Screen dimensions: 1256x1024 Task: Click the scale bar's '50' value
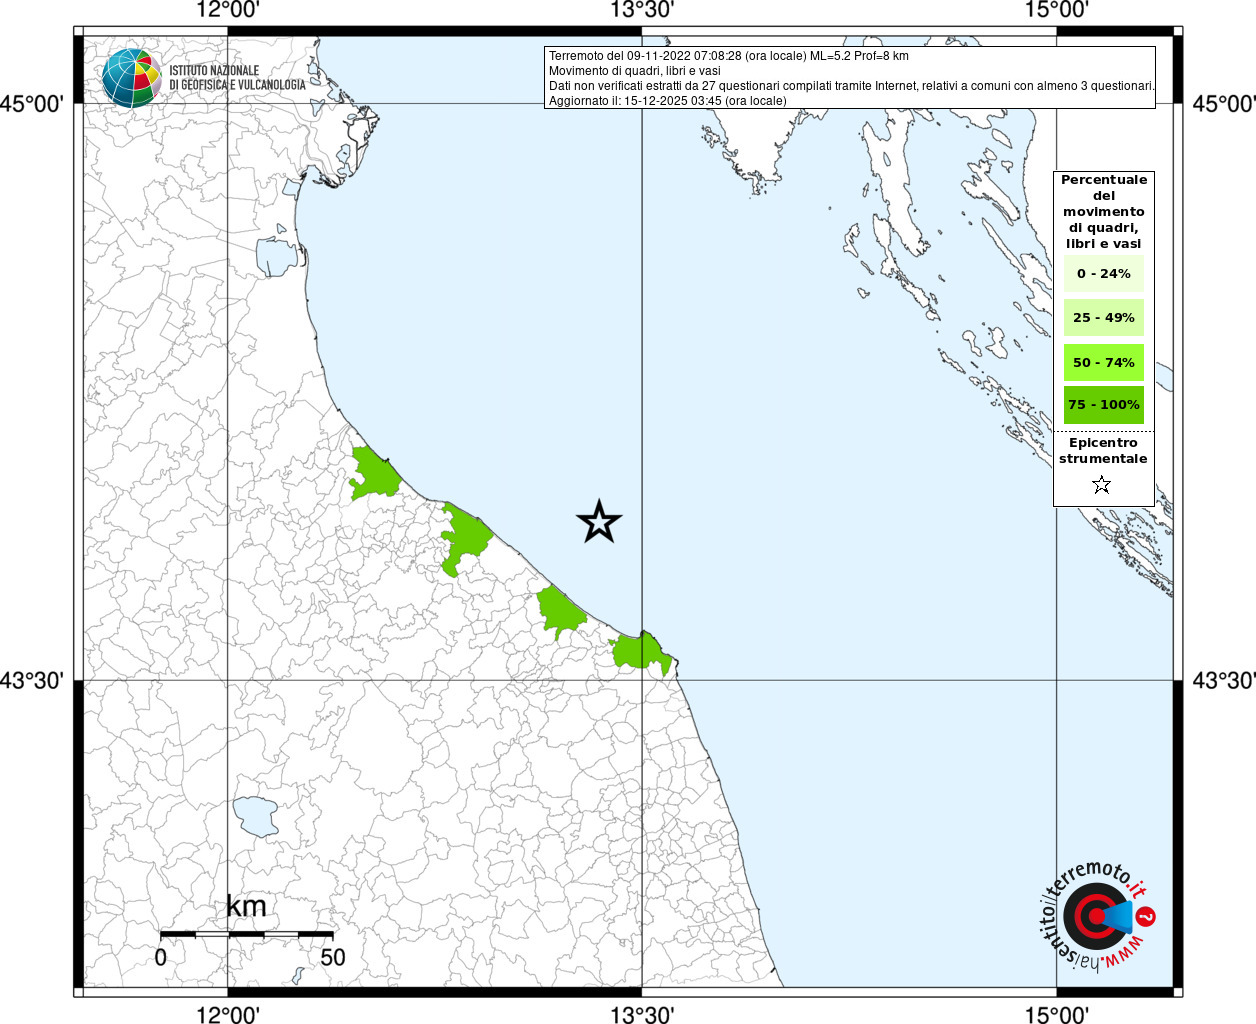pyautogui.click(x=333, y=957)
